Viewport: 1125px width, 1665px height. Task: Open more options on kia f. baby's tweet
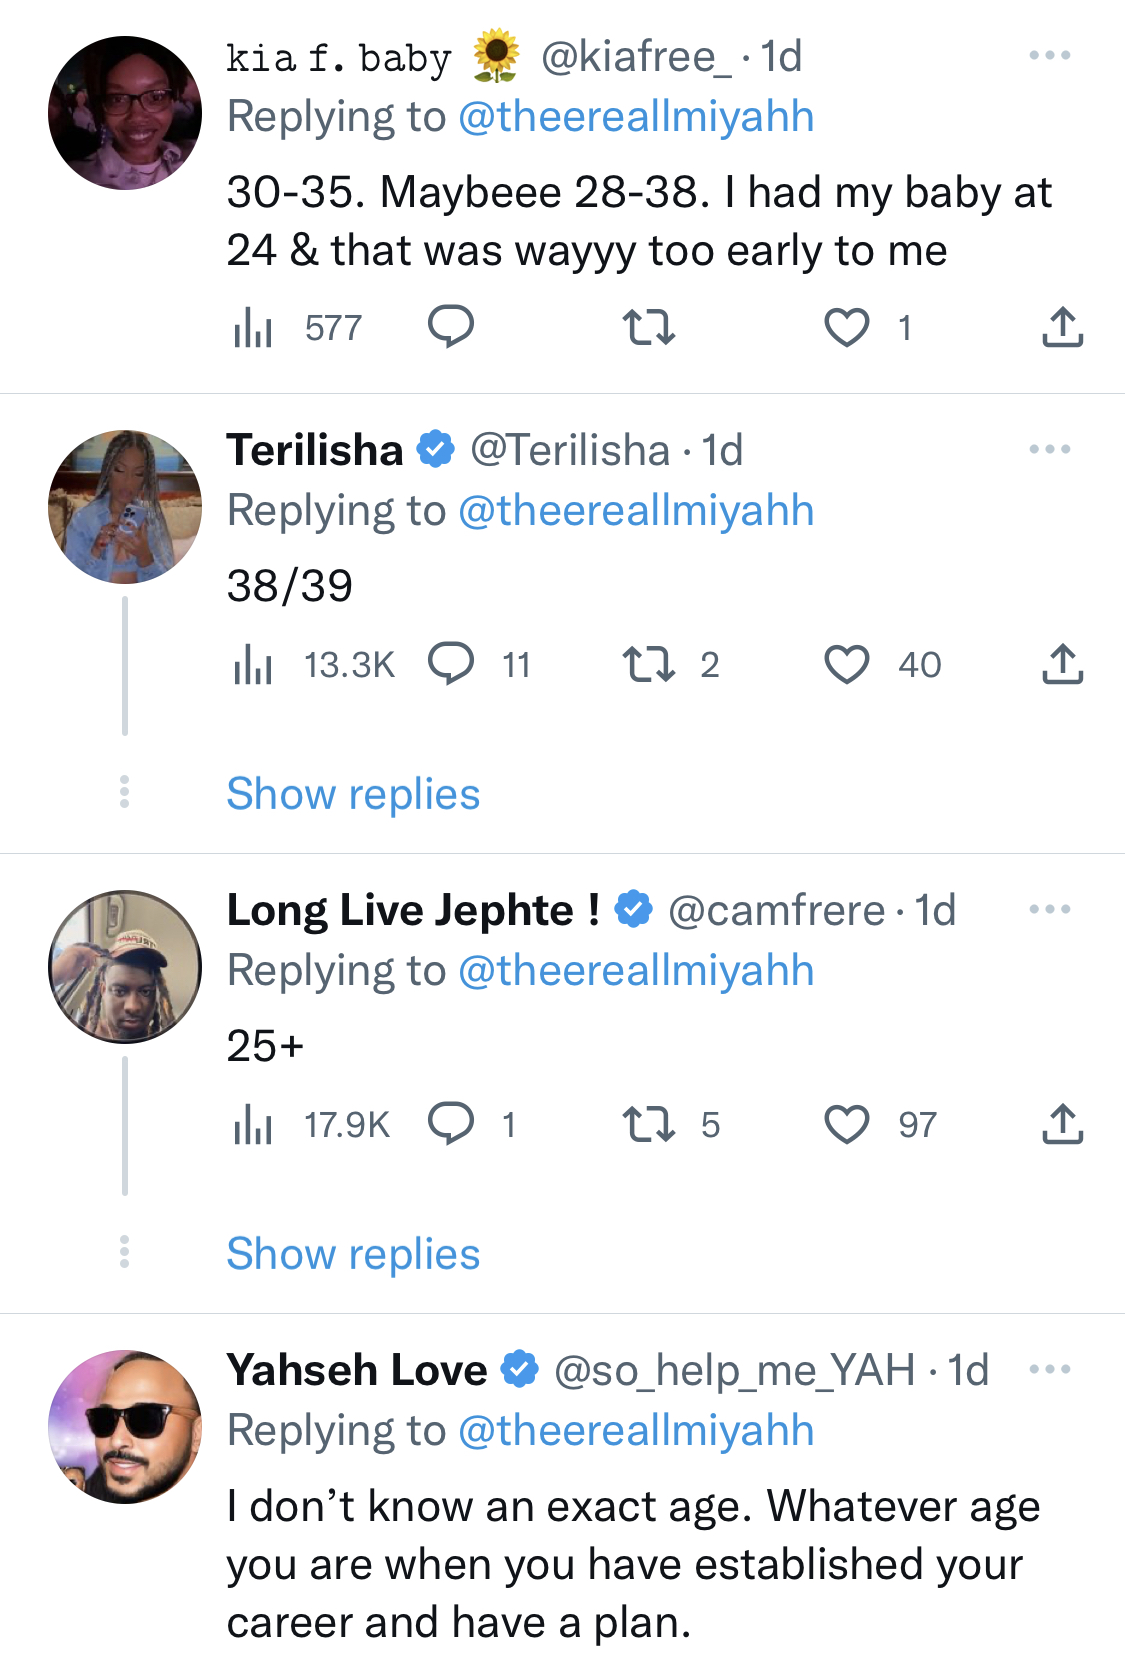(x=1050, y=56)
